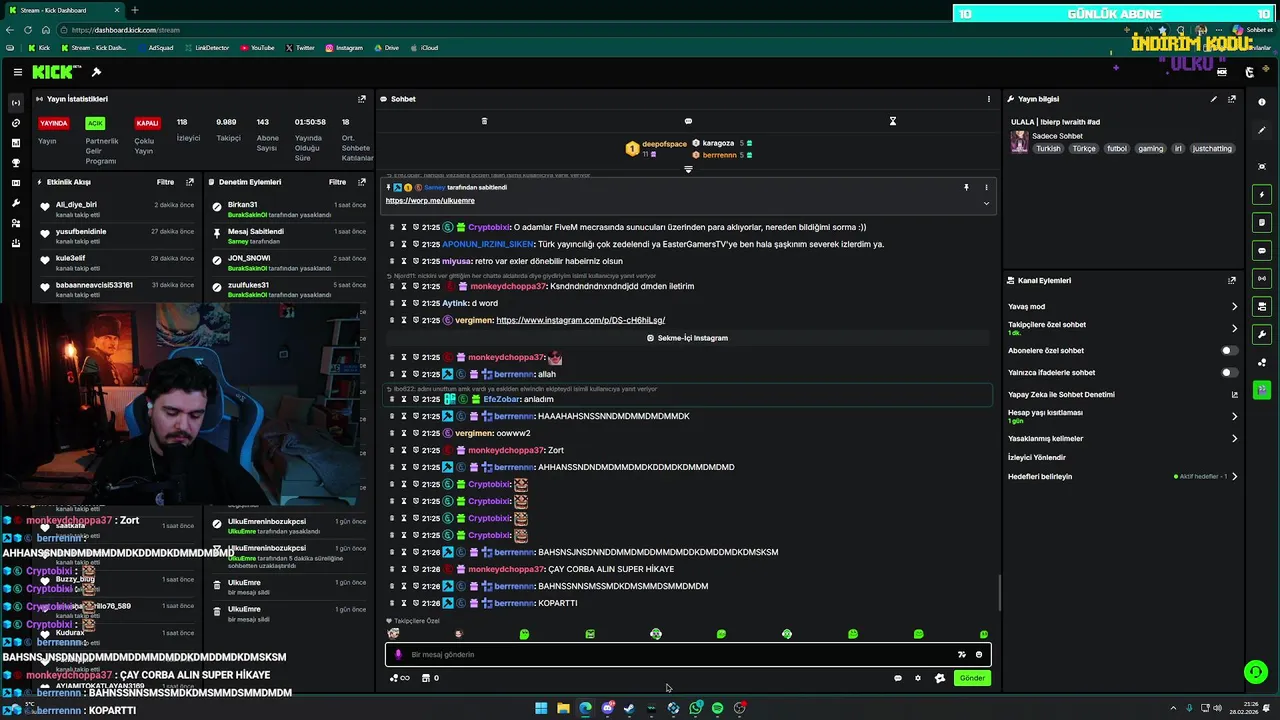Open the pinned worp.me/ulkuemre link

[430, 201]
